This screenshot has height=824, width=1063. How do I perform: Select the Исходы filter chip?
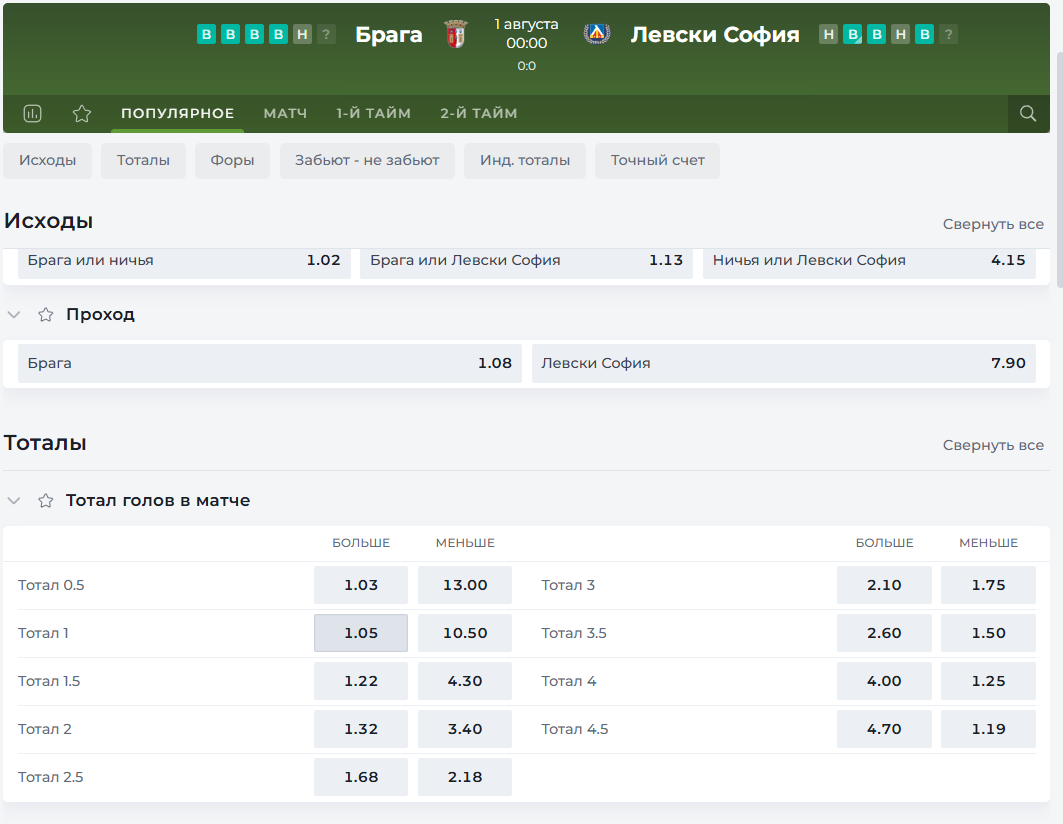pyautogui.click(x=47, y=161)
